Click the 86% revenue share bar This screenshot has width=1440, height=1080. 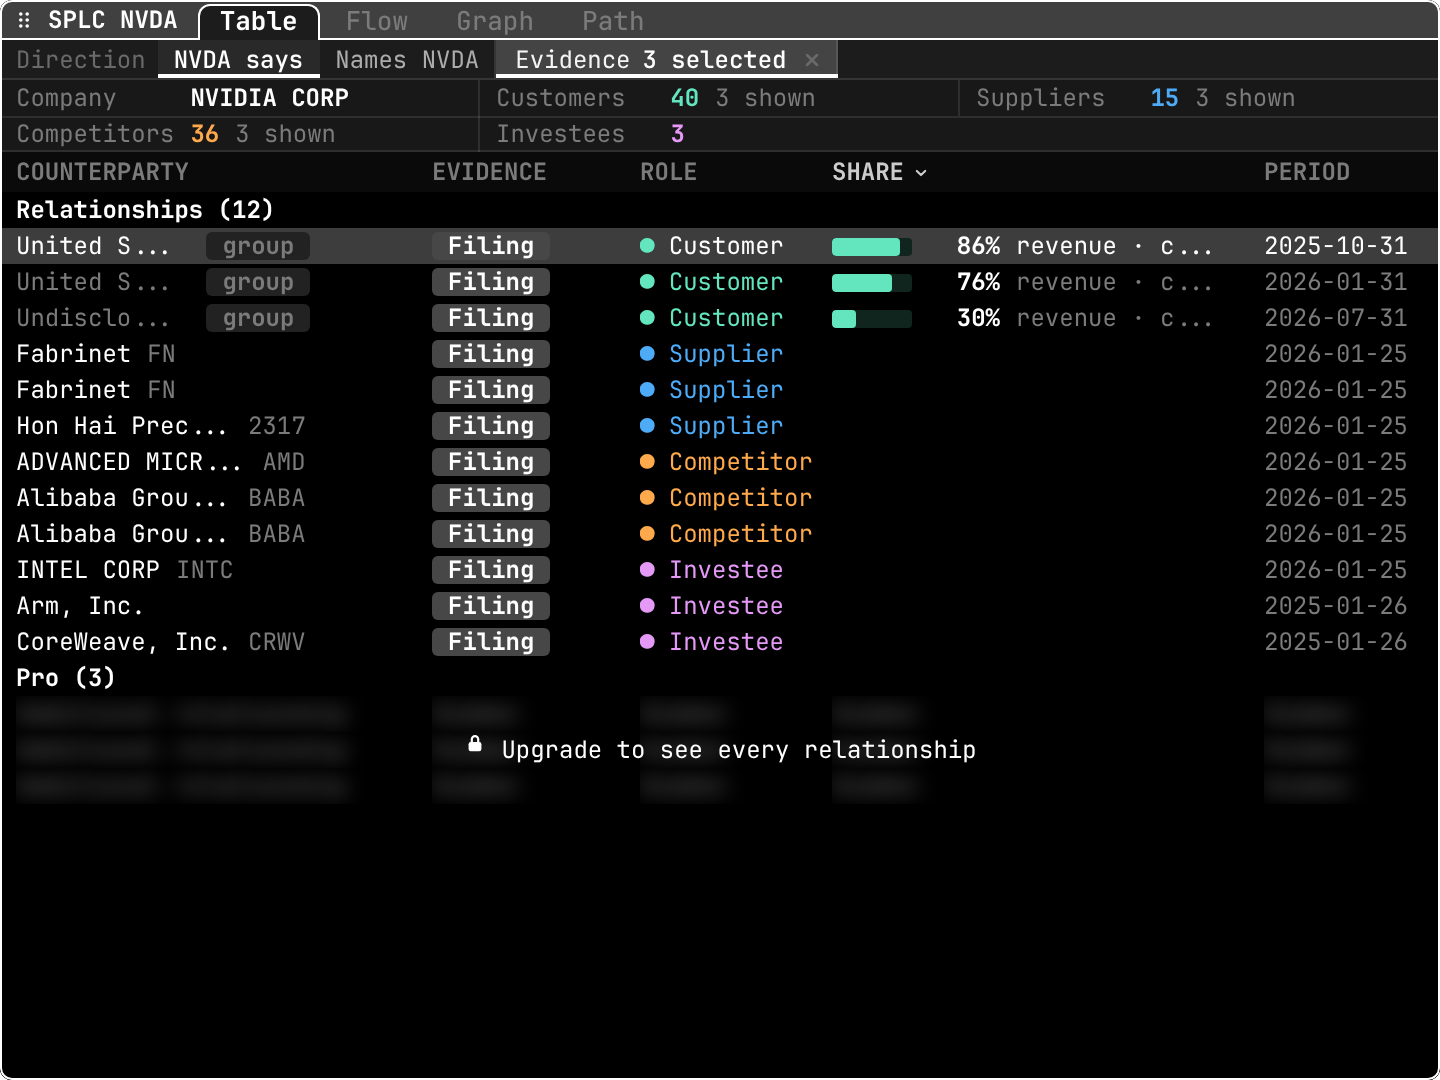(x=872, y=246)
